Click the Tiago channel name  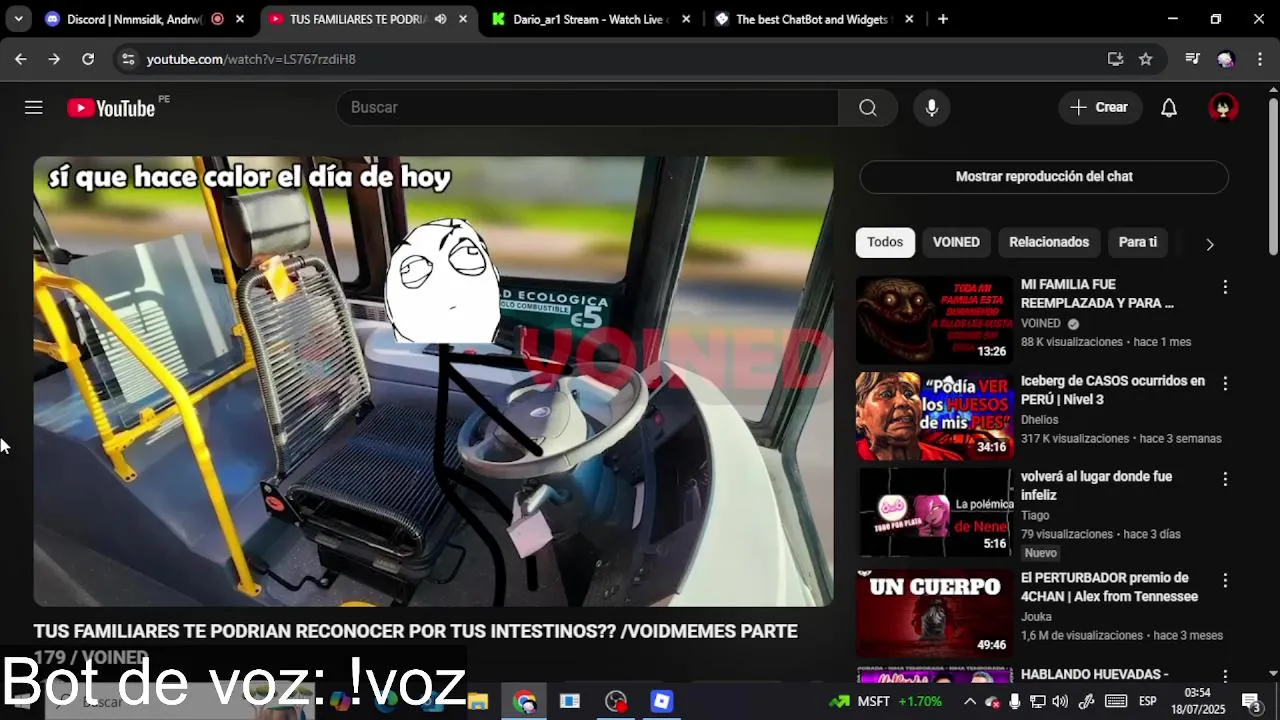(x=1035, y=516)
